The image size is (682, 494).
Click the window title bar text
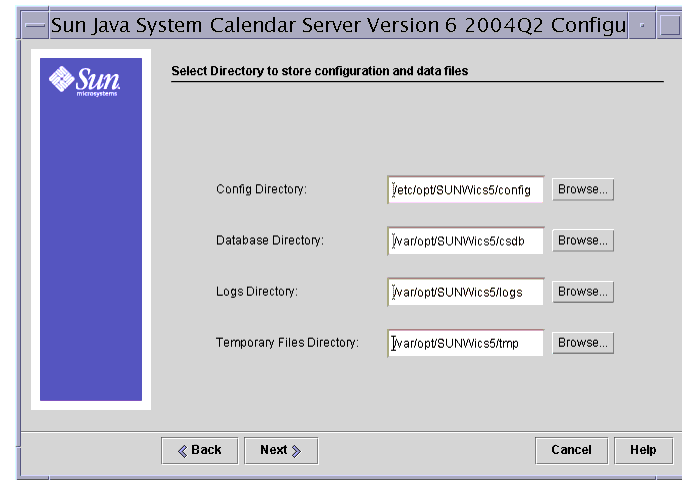pyautogui.click(x=338, y=26)
